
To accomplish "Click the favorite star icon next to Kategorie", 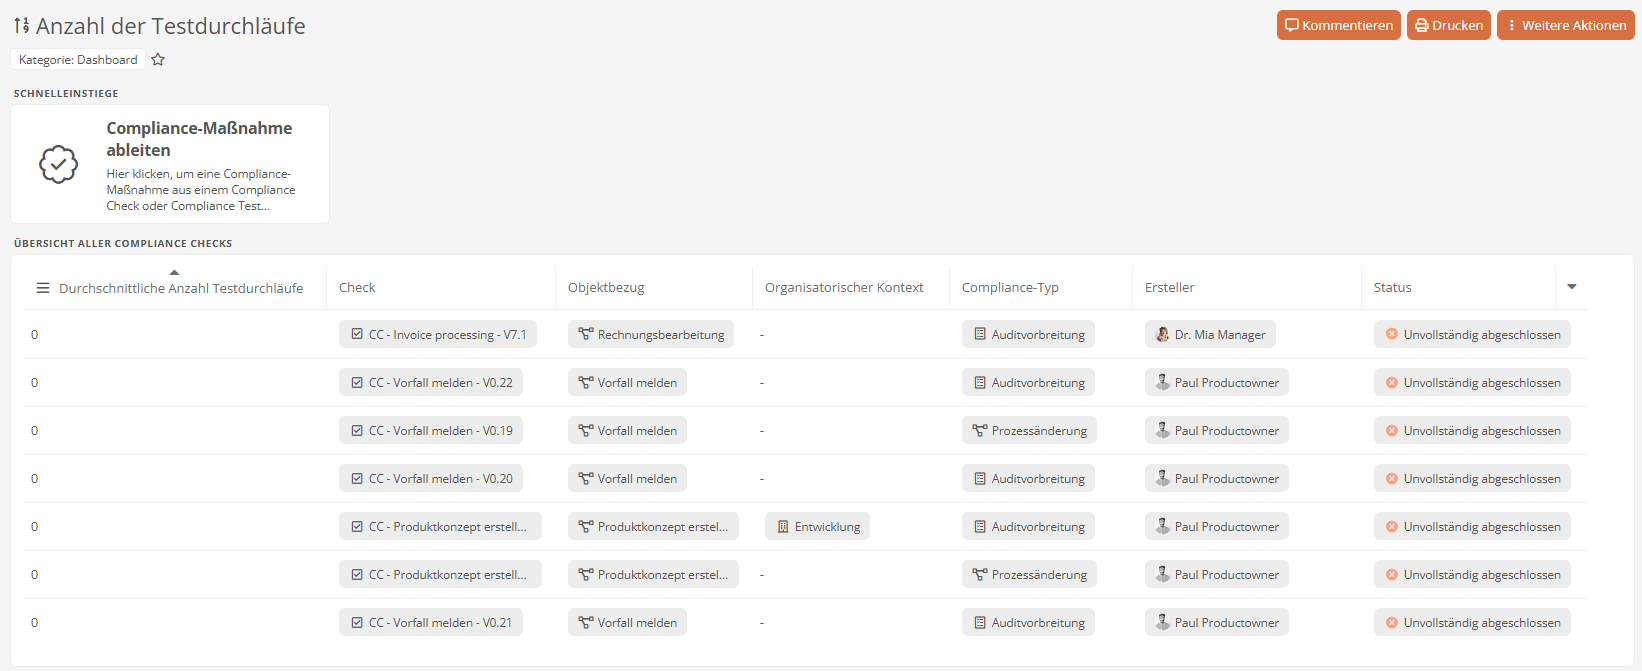I will 158,60.
